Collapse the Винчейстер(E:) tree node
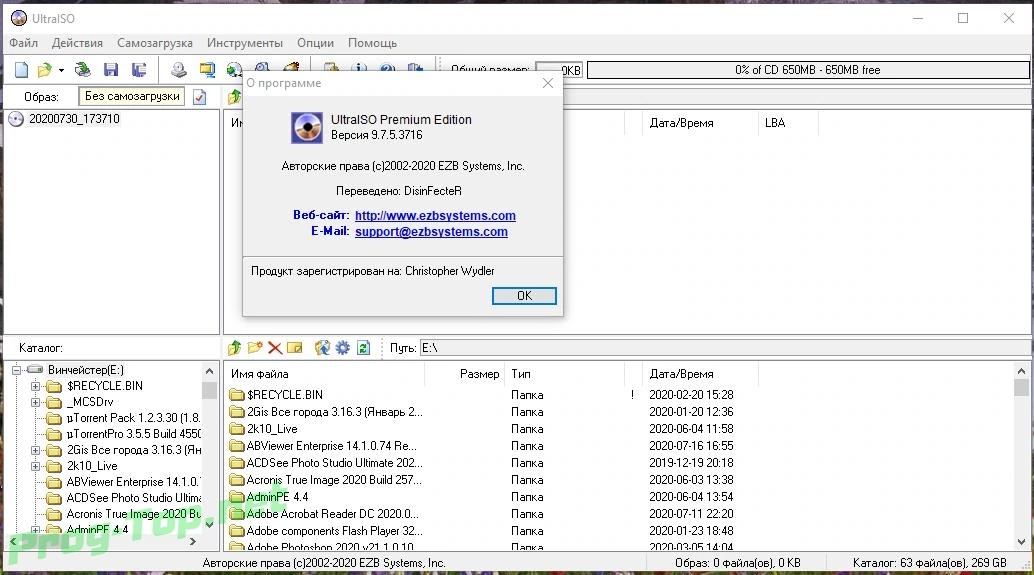 (16, 370)
